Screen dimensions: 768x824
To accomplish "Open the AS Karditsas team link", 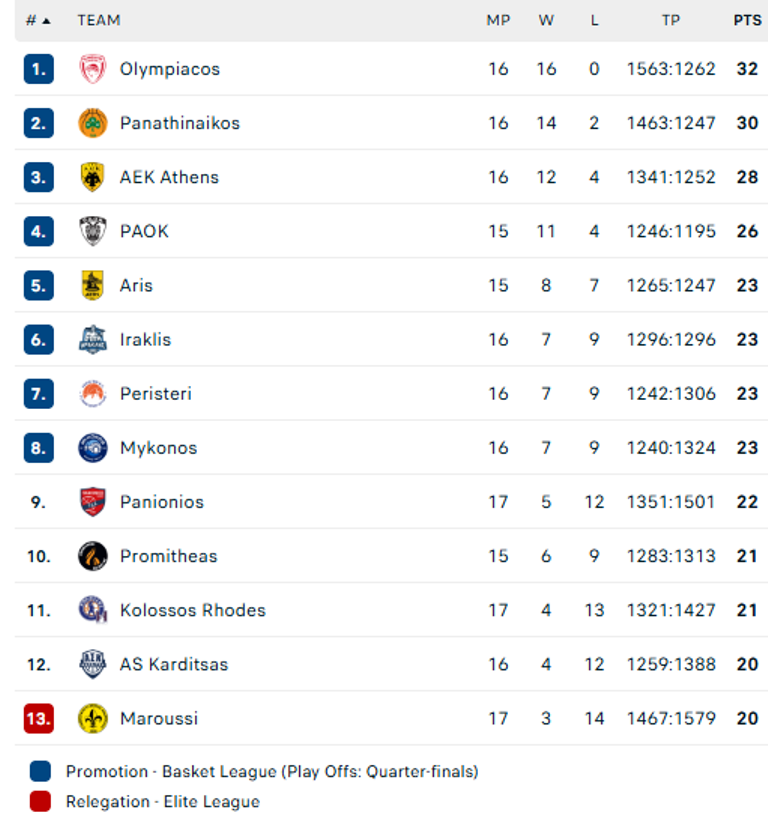I will pyautogui.click(x=173, y=664).
